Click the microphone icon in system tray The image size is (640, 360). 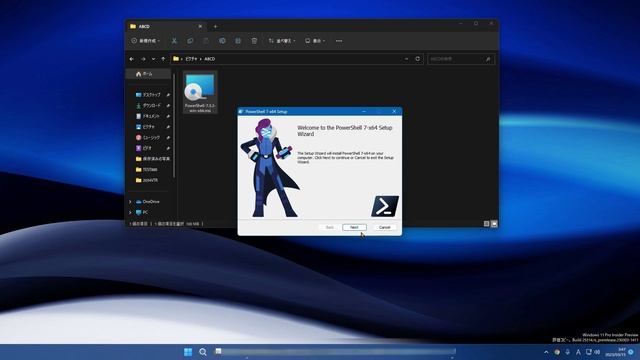567,352
